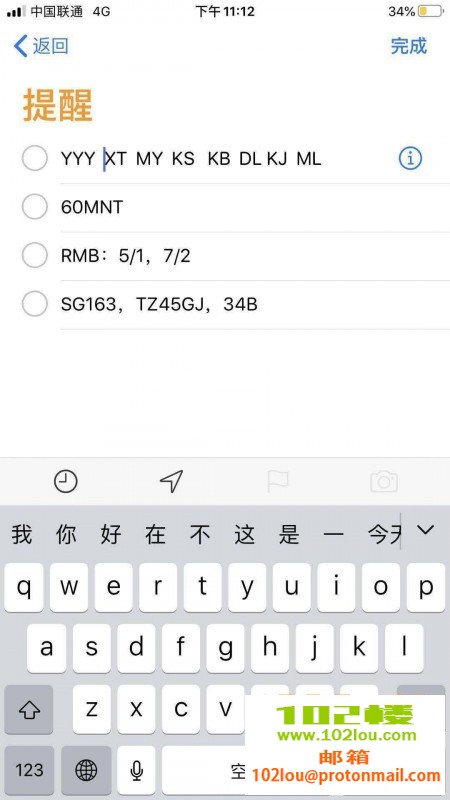Select the 你 word suggestion
Viewport: 450px width, 800px height.
[66, 535]
